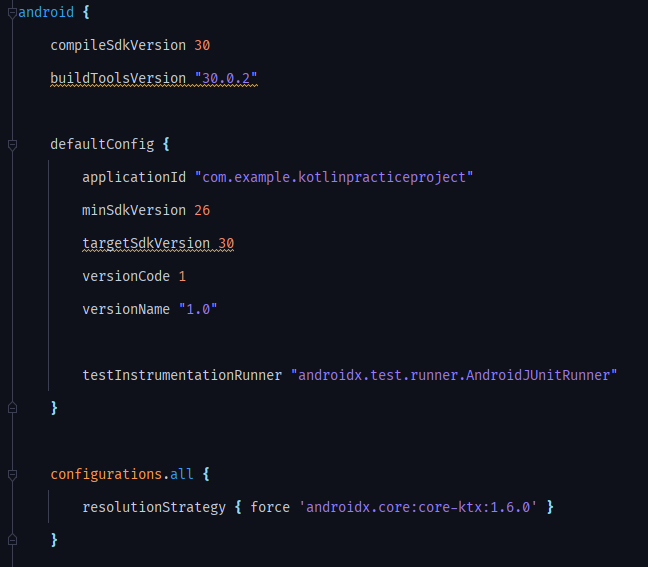Click compileSdkVersion property name
This screenshot has width=648, height=567.
118,45
